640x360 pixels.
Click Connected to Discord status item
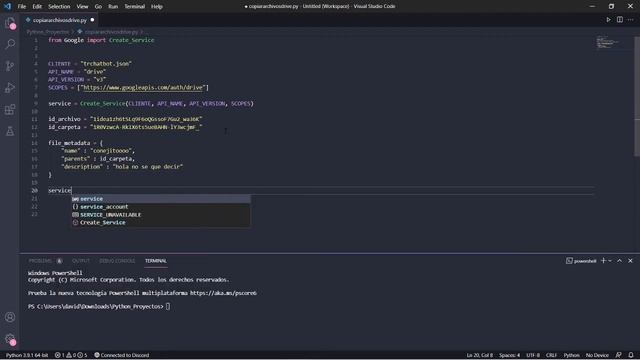122,355
